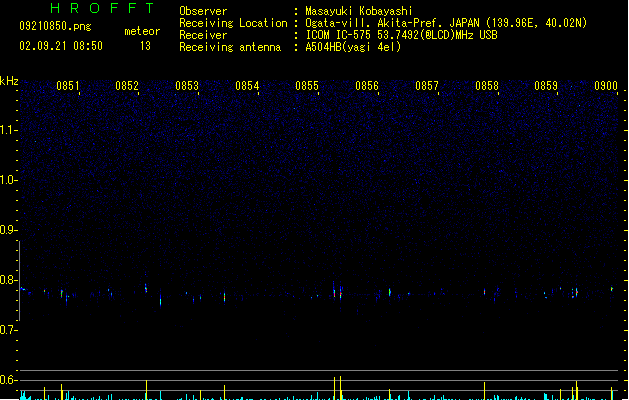
Task: Click the 0900 time marker
Action: pyautogui.click(x=606, y=86)
